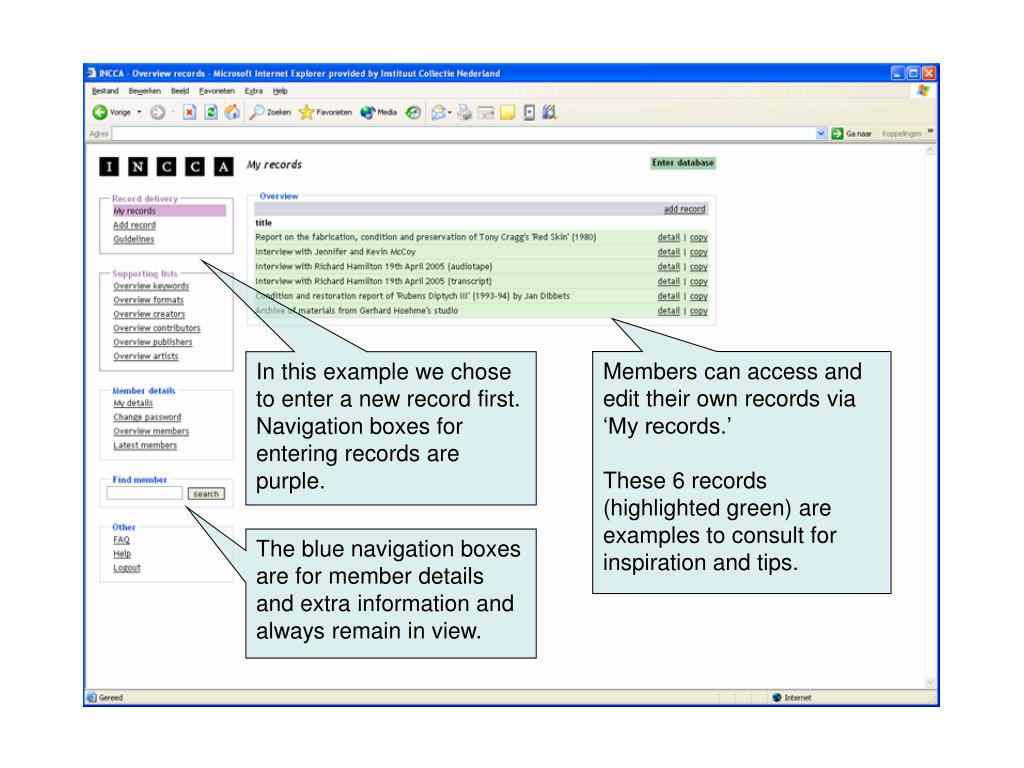The image size is (1024, 768).
Task: Open Overview publishers link
Action: pyautogui.click(x=153, y=342)
